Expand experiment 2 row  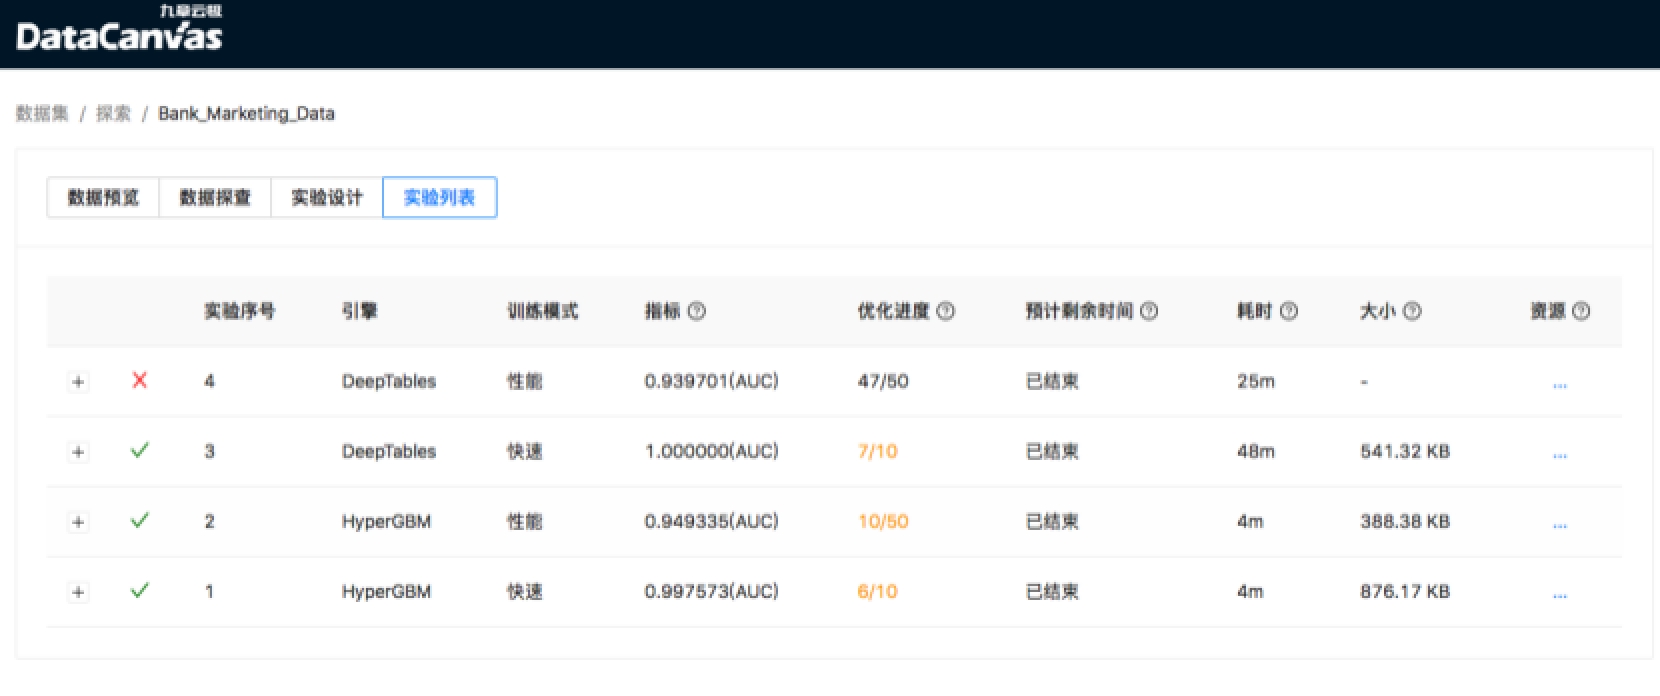(77, 522)
